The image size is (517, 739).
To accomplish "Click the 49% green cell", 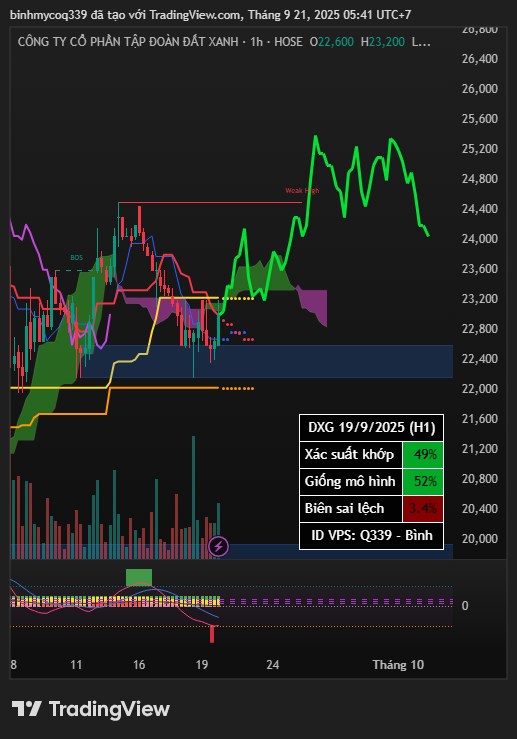I will click(x=423, y=455).
